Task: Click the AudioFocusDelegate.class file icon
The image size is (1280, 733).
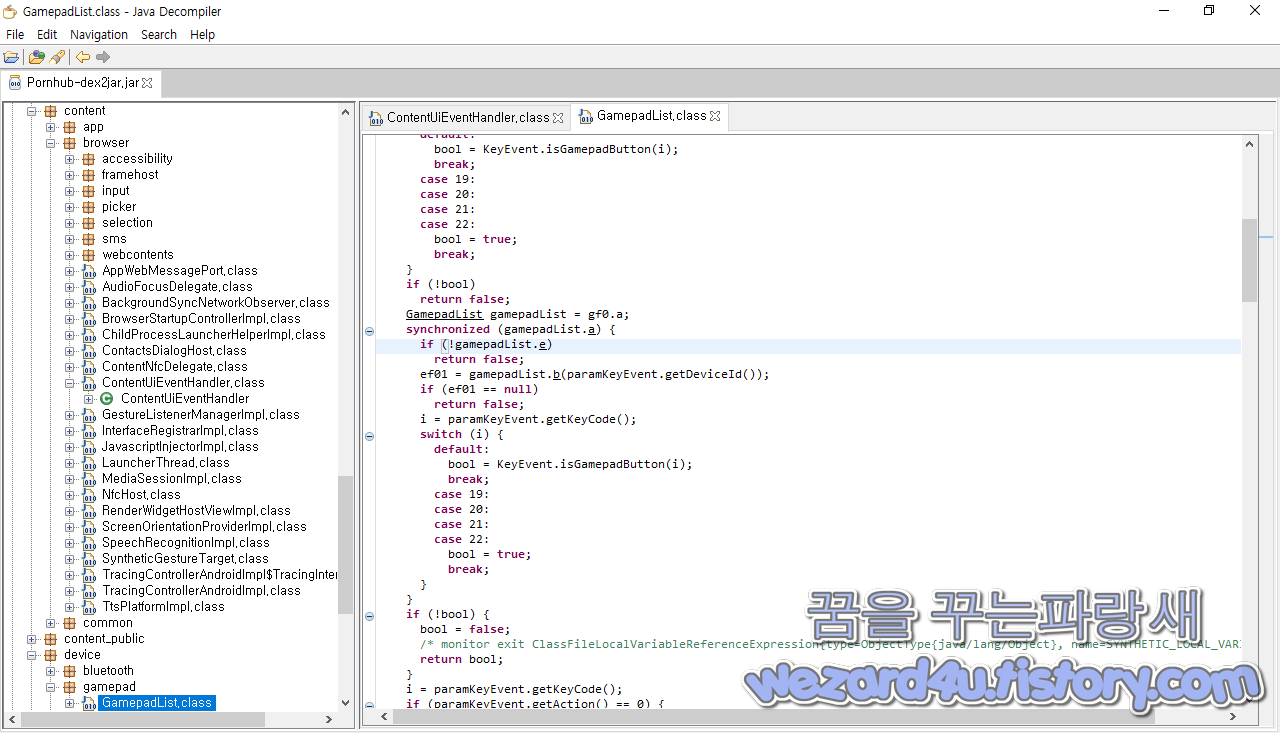Action: (x=88, y=287)
